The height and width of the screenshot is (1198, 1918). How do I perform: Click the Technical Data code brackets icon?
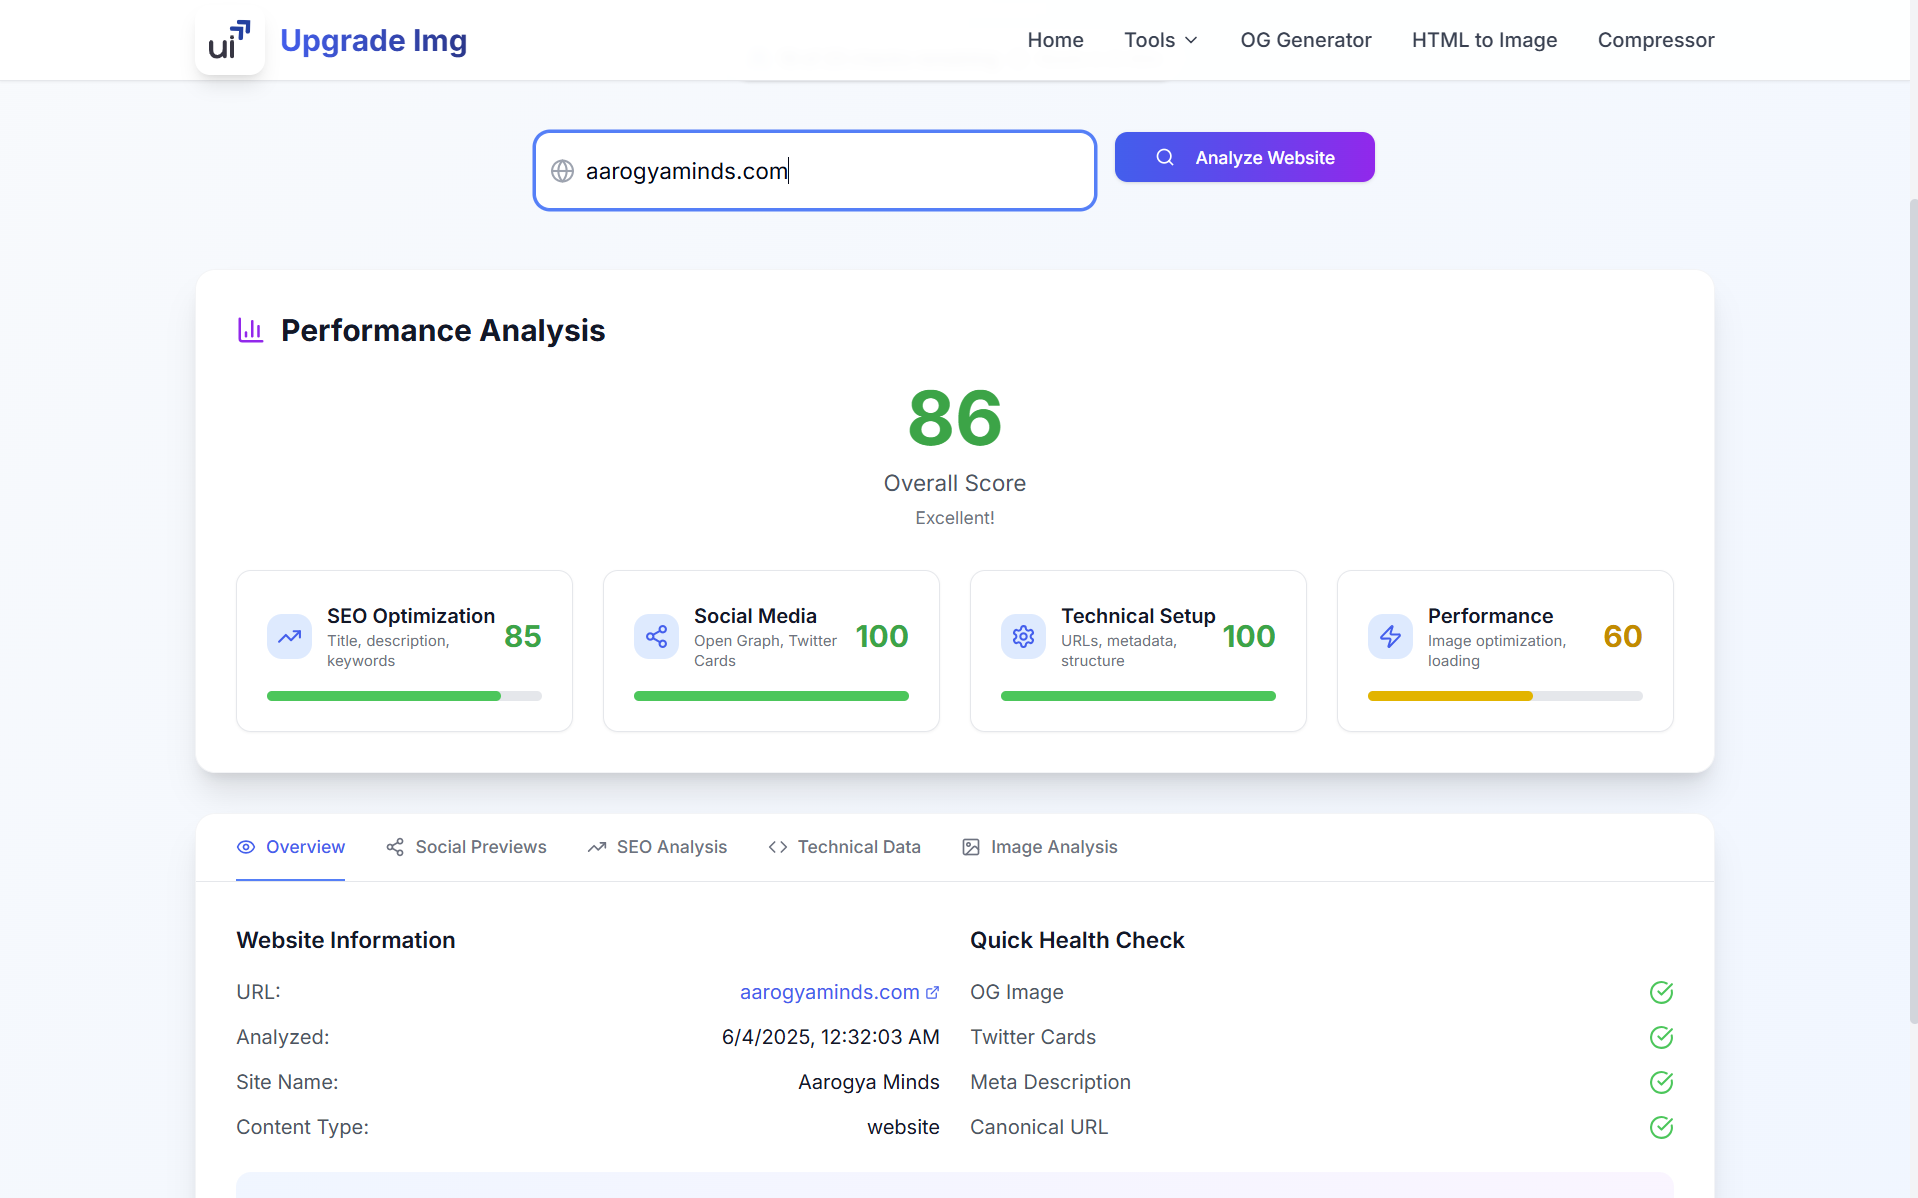(x=778, y=847)
